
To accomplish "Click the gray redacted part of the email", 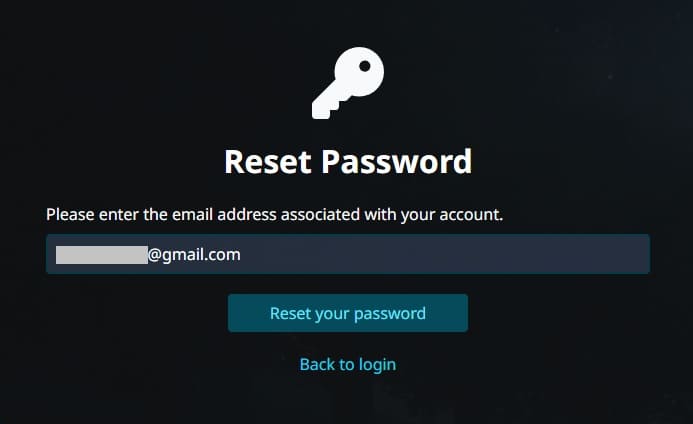I will [x=102, y=255].
